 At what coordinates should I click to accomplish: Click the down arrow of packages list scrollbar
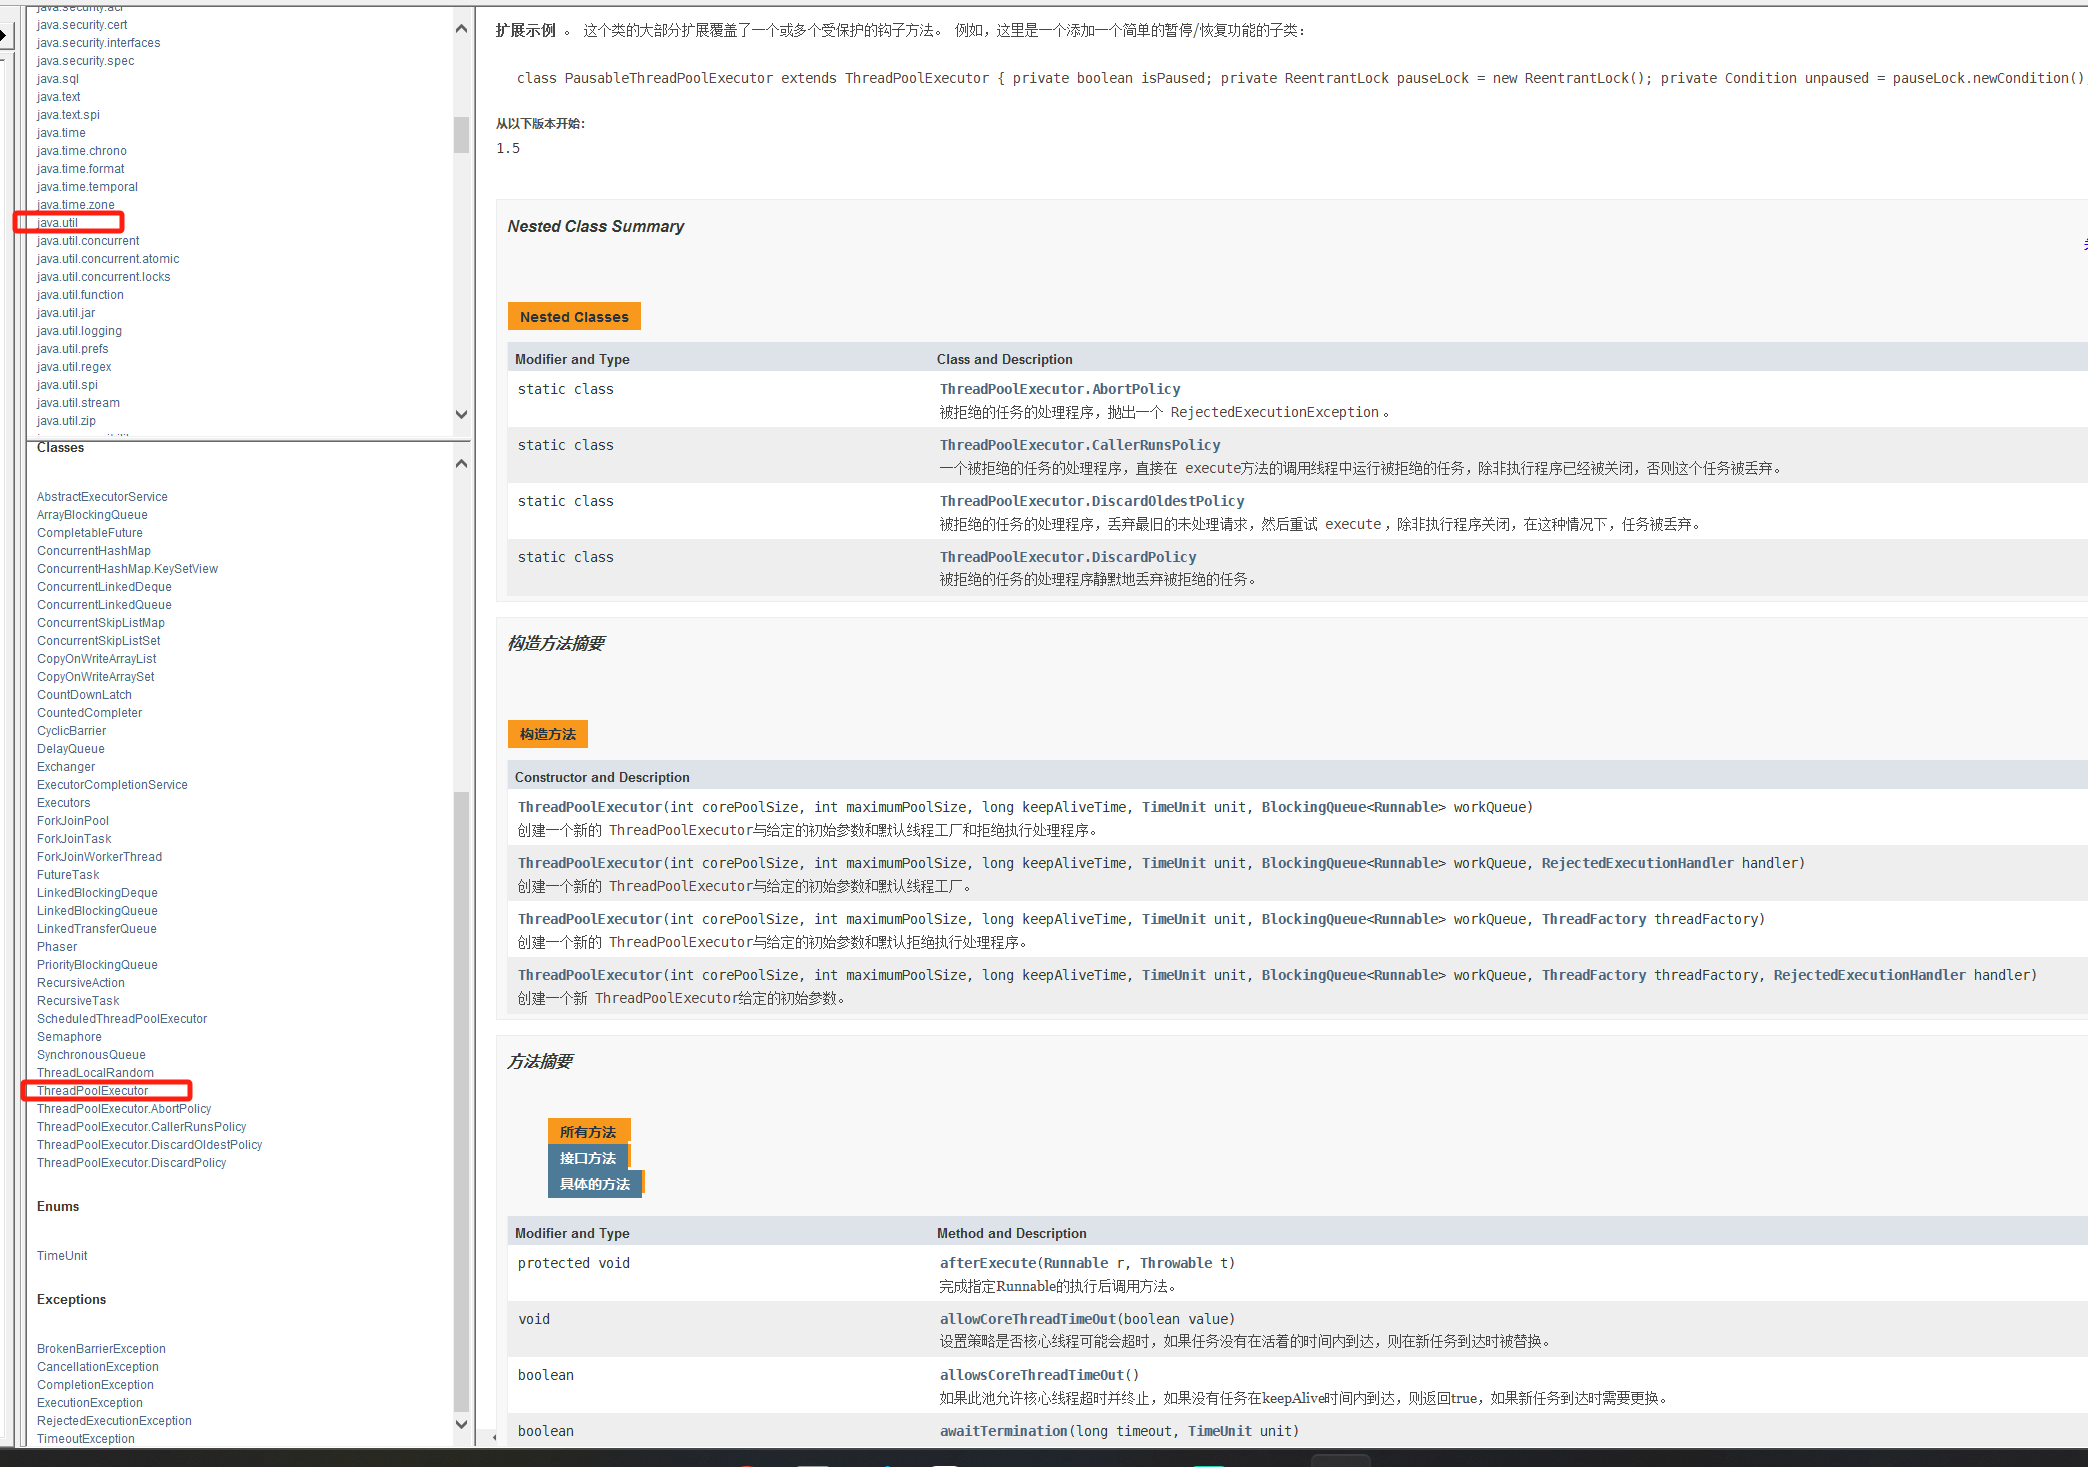click(461, 414)
